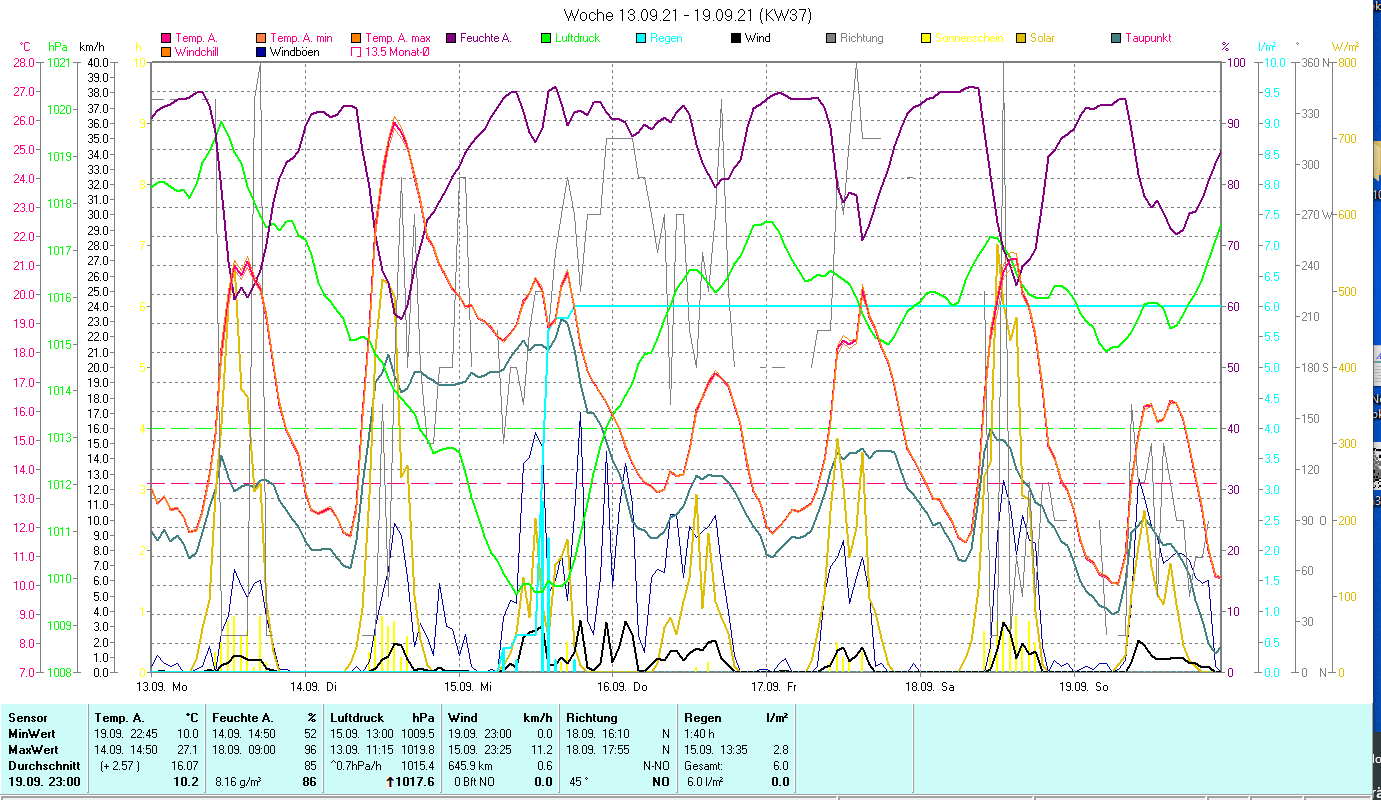Select the Windböen label in the legend

(295, 52)
